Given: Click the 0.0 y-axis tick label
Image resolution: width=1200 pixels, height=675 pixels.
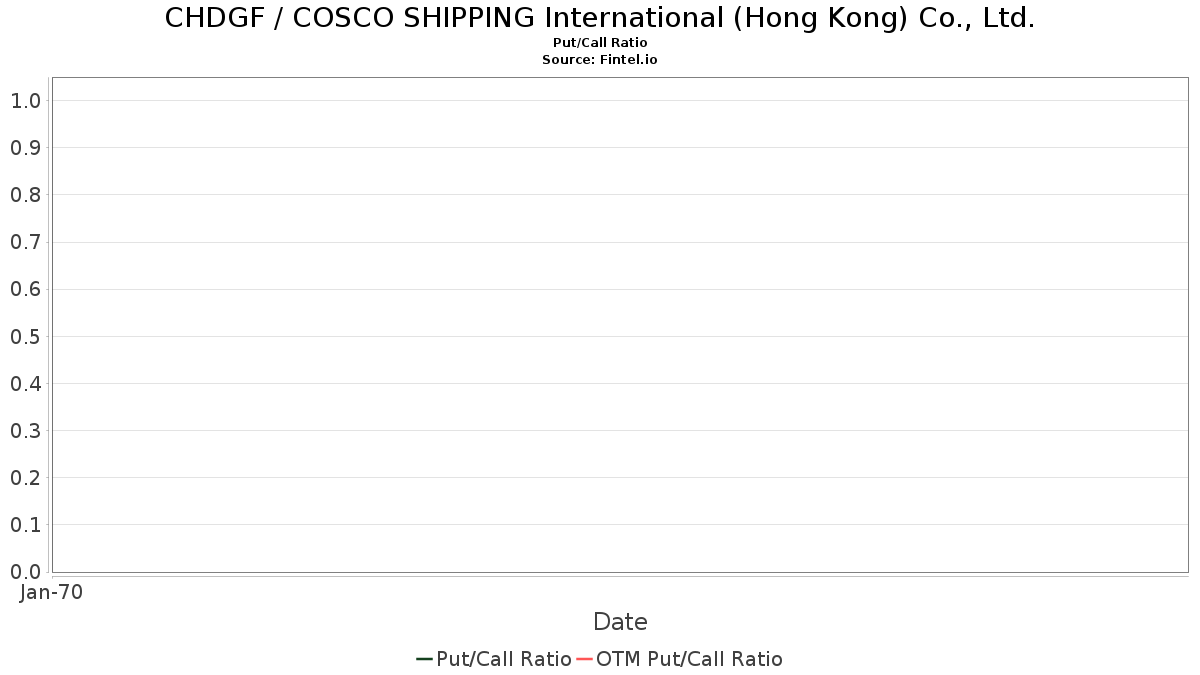Looking at the screenshot, I should (26, 572).
